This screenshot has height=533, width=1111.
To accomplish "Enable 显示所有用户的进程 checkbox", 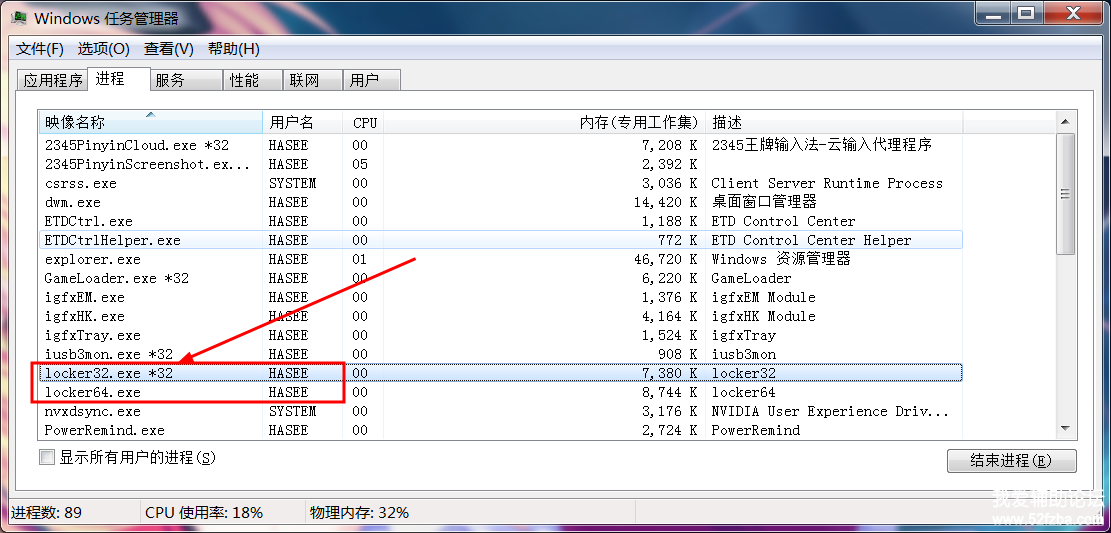I will coord(47,458).
